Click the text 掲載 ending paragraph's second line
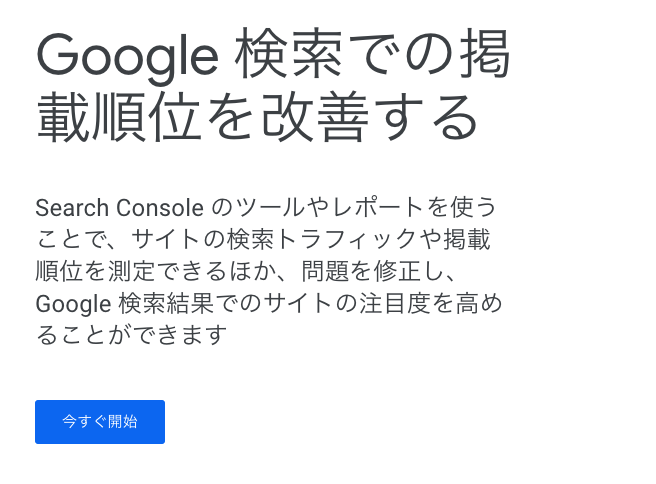The width and height of the screenshot is (656, 484). click(467, 240)
